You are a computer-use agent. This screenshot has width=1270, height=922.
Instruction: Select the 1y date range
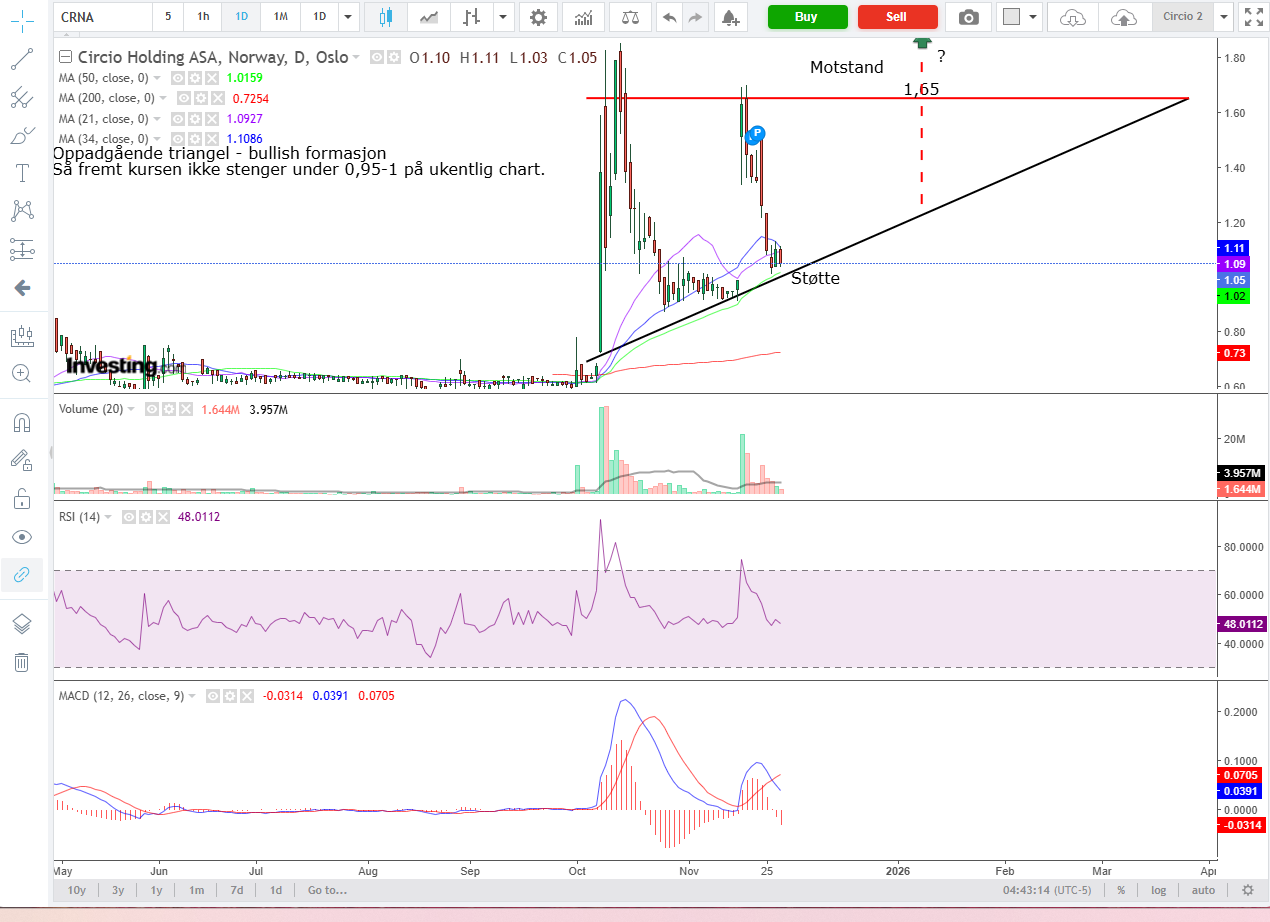[156, 890]
